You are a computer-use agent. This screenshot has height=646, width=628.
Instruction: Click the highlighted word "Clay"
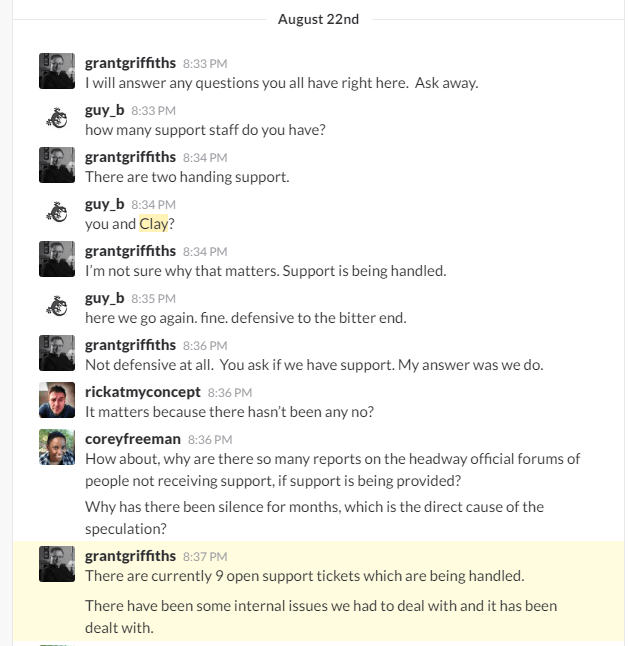pos(153,224)
